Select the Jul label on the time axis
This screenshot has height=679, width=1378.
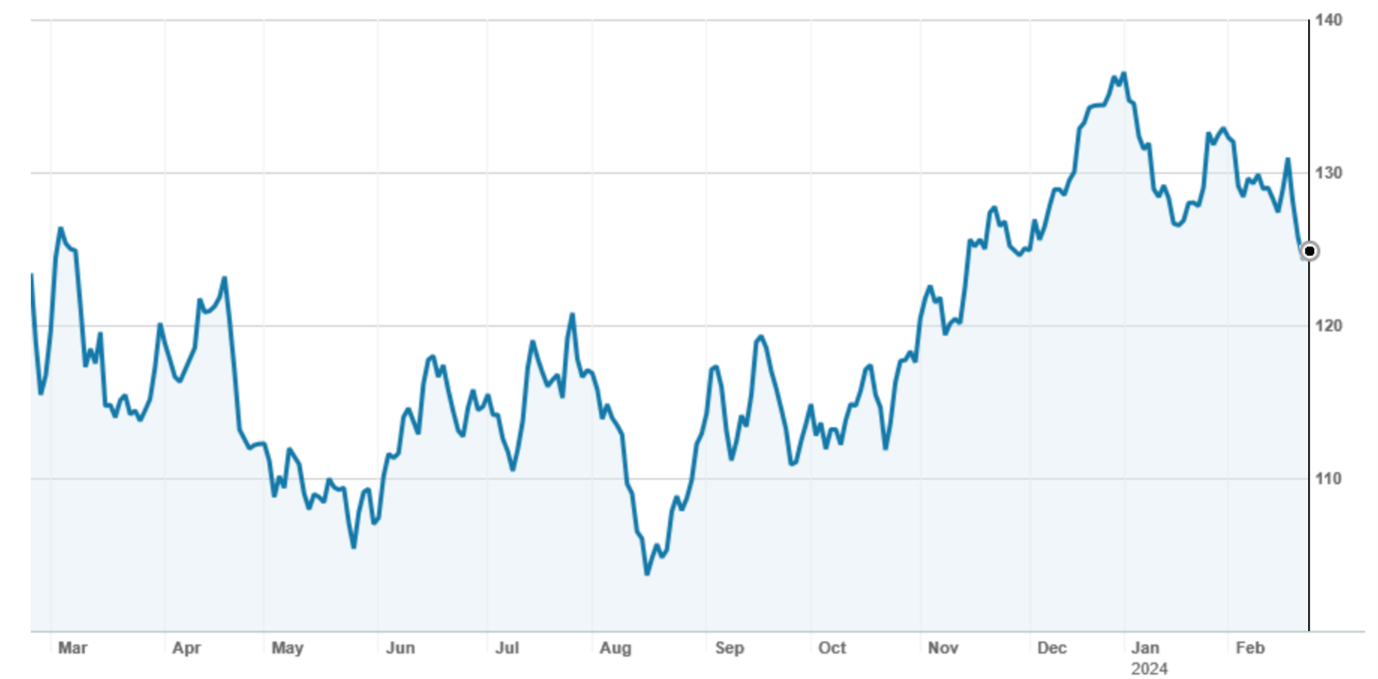[x=507, y=648]
